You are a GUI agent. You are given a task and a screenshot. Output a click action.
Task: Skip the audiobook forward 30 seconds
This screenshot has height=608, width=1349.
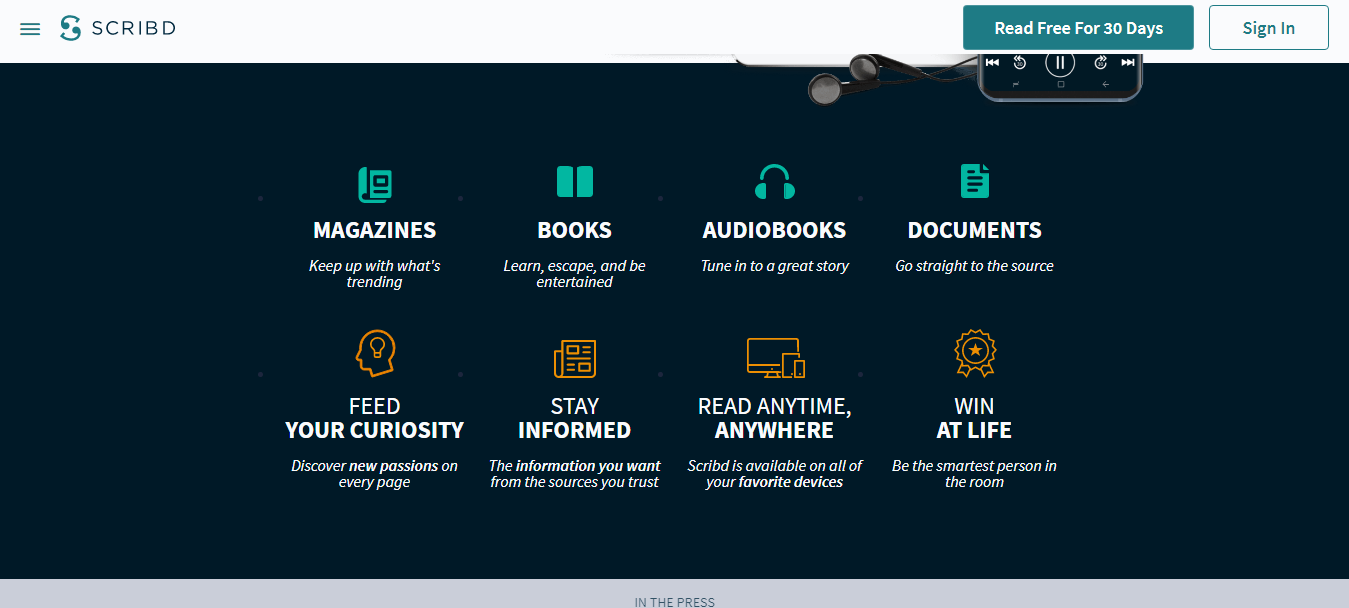pyautogui.click(x=1100, y=62)
